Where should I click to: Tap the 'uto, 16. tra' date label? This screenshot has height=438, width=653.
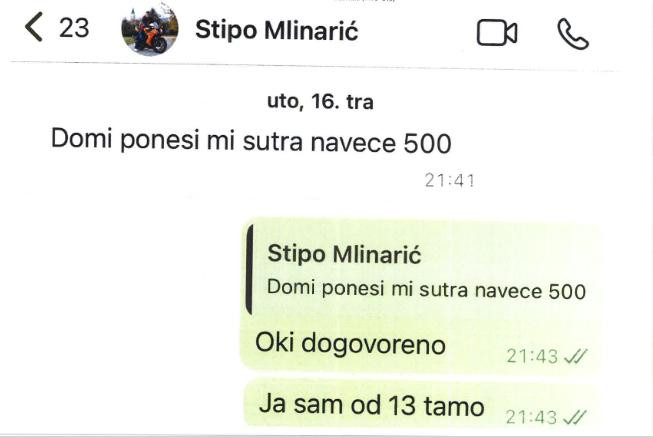pos(320,102)
